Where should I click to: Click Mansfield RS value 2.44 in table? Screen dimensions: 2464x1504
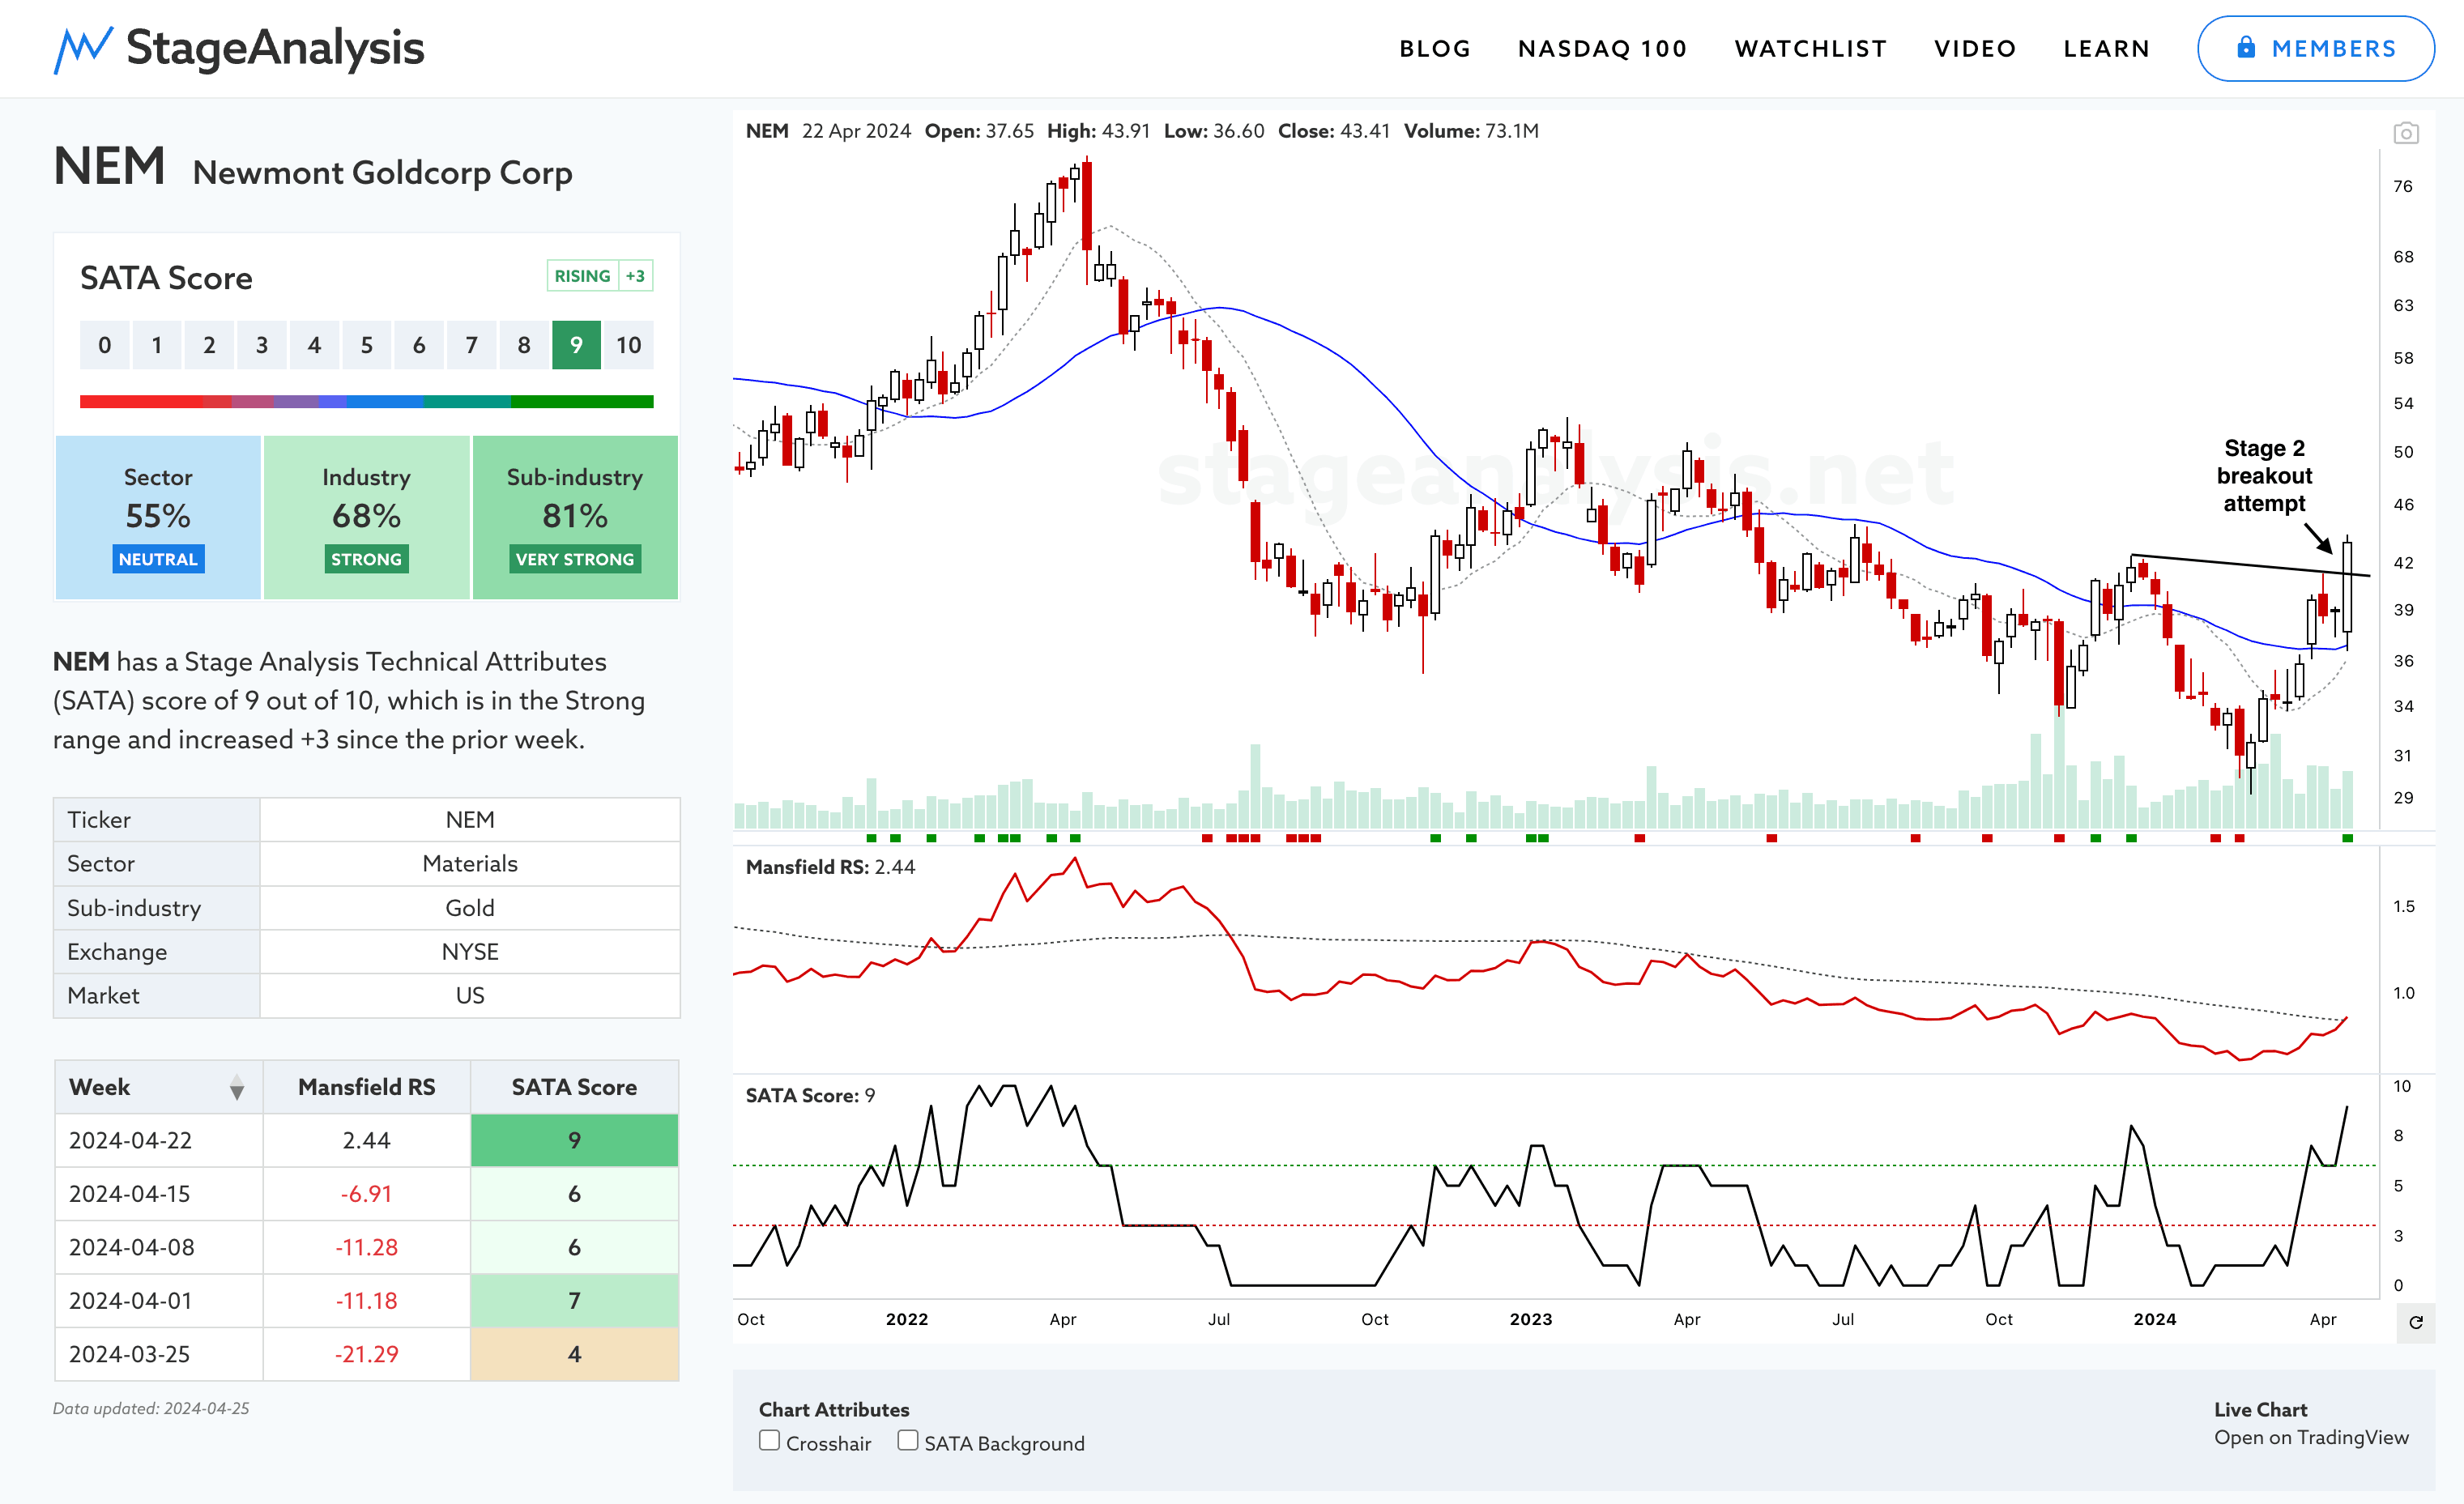366,1141
